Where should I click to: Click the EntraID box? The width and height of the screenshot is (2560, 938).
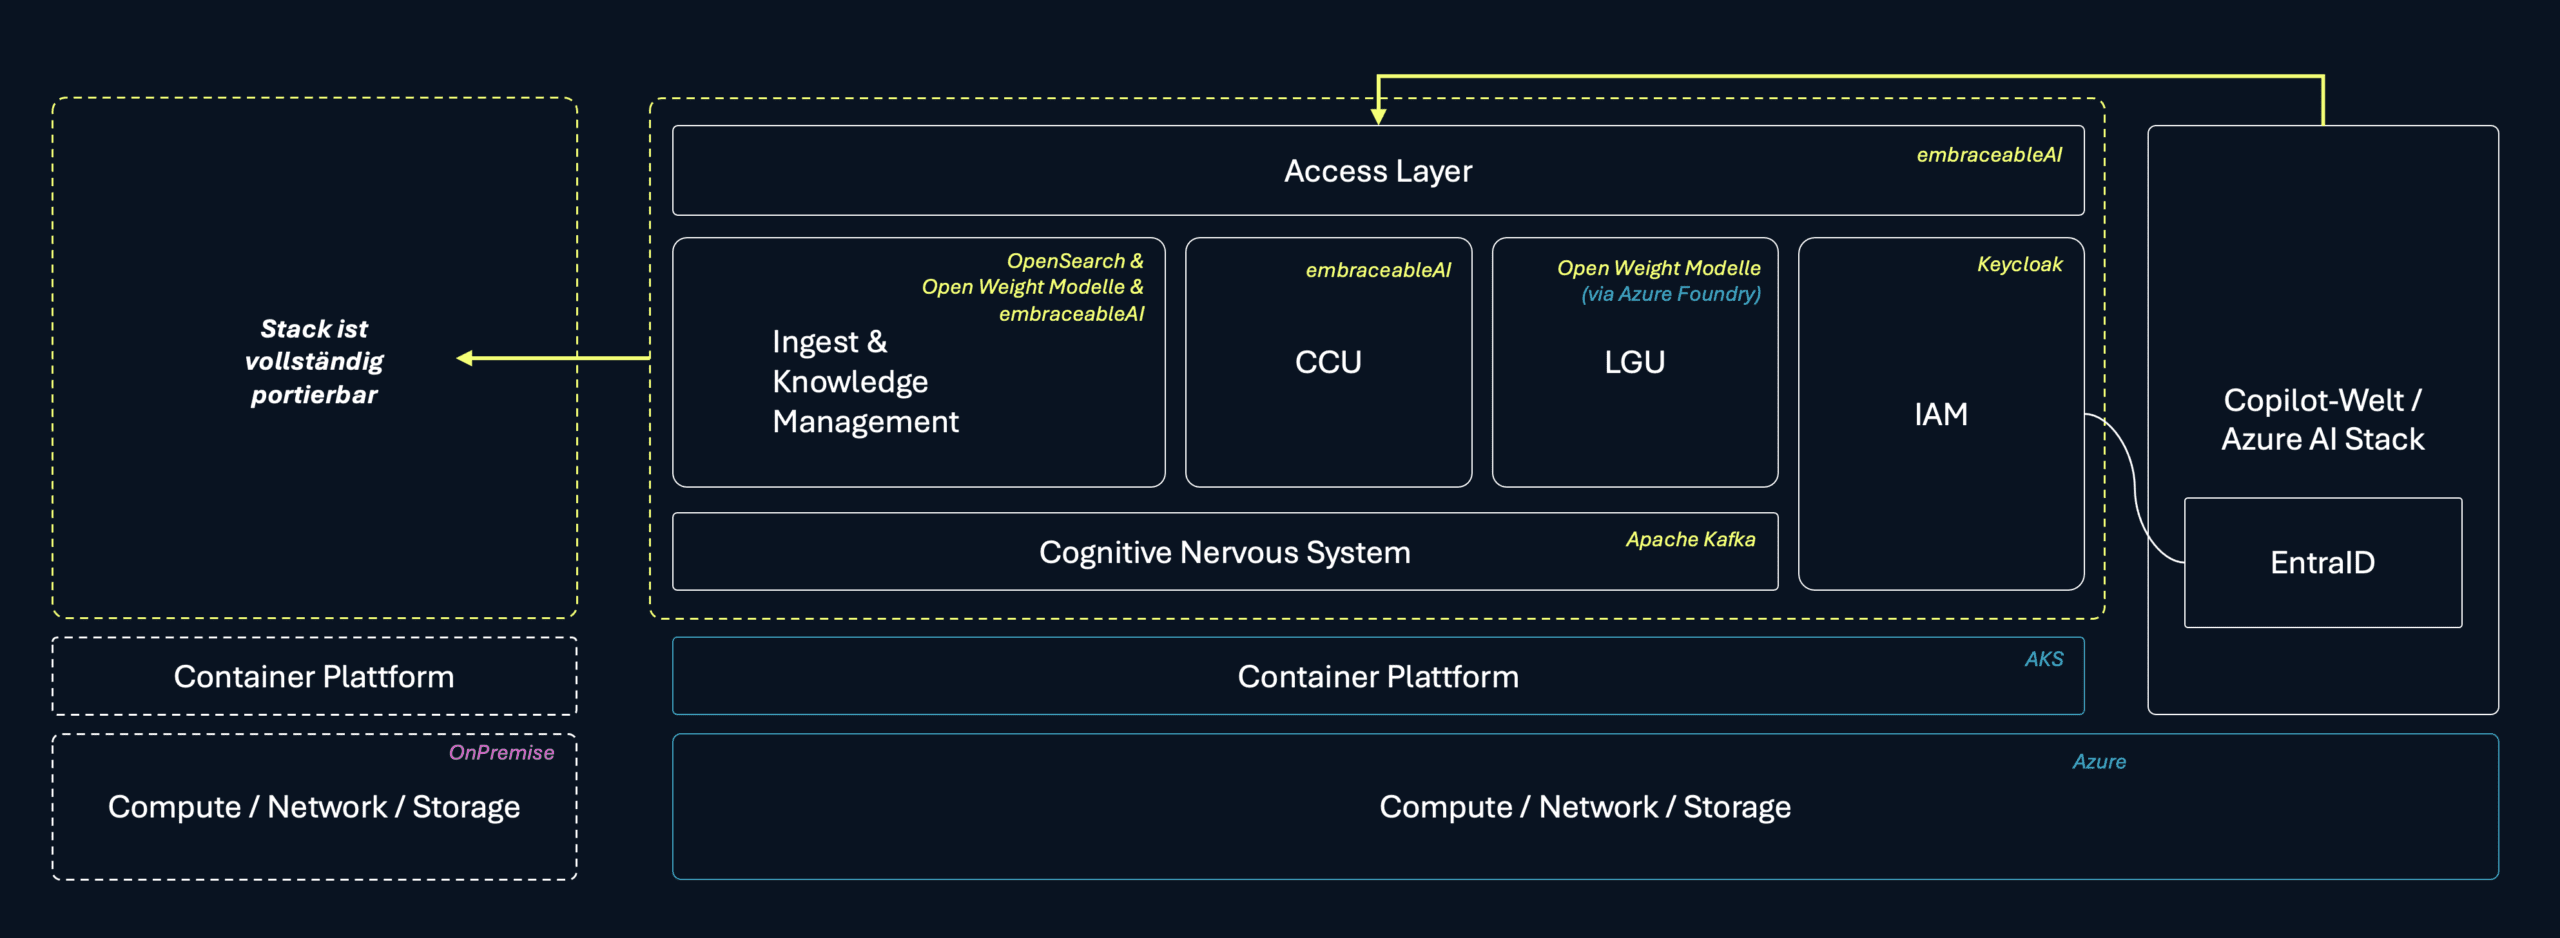(x=2322, y=563)
